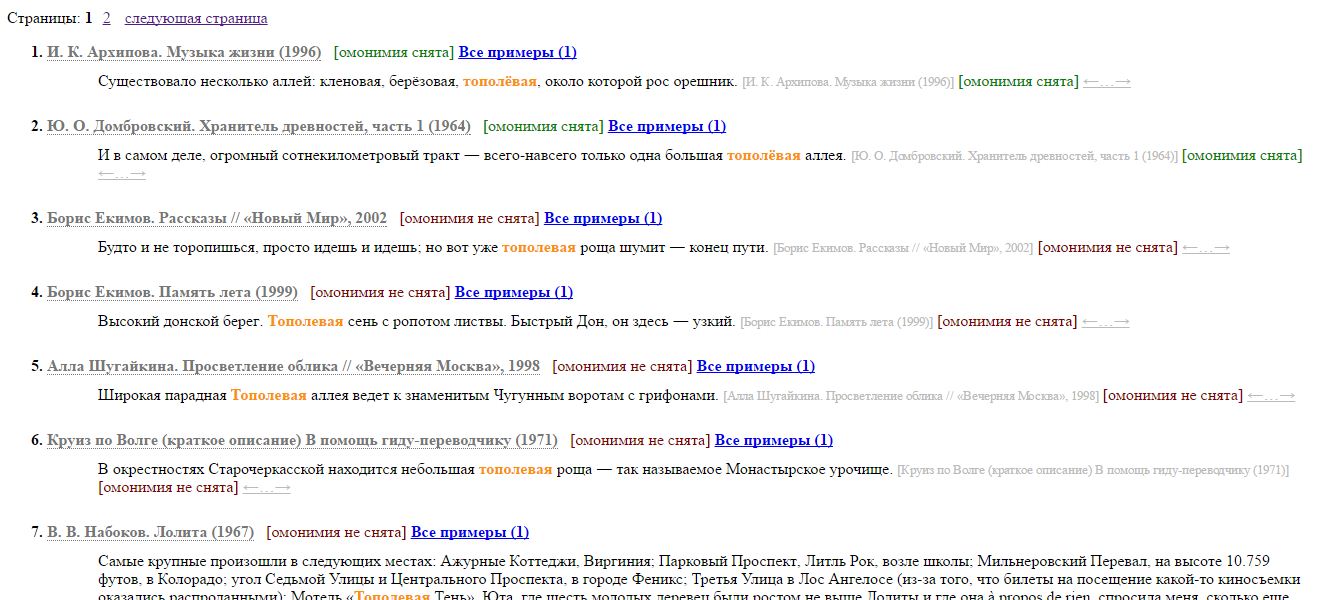Open the 'следующая страница' link
The image size is (1328, 600).
(x=196, y=18)
